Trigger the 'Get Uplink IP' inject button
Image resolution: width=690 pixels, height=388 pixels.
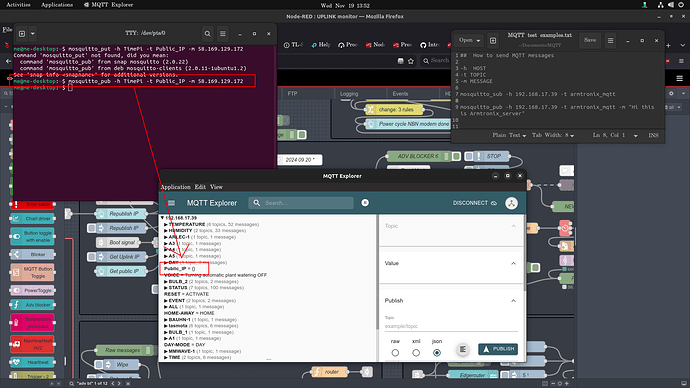(x=91, y=257)
